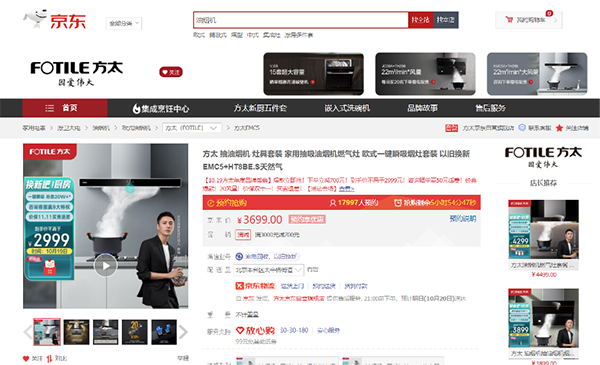
Task: Click the gallery previous left arrow
Action: (x=28, y=332)
